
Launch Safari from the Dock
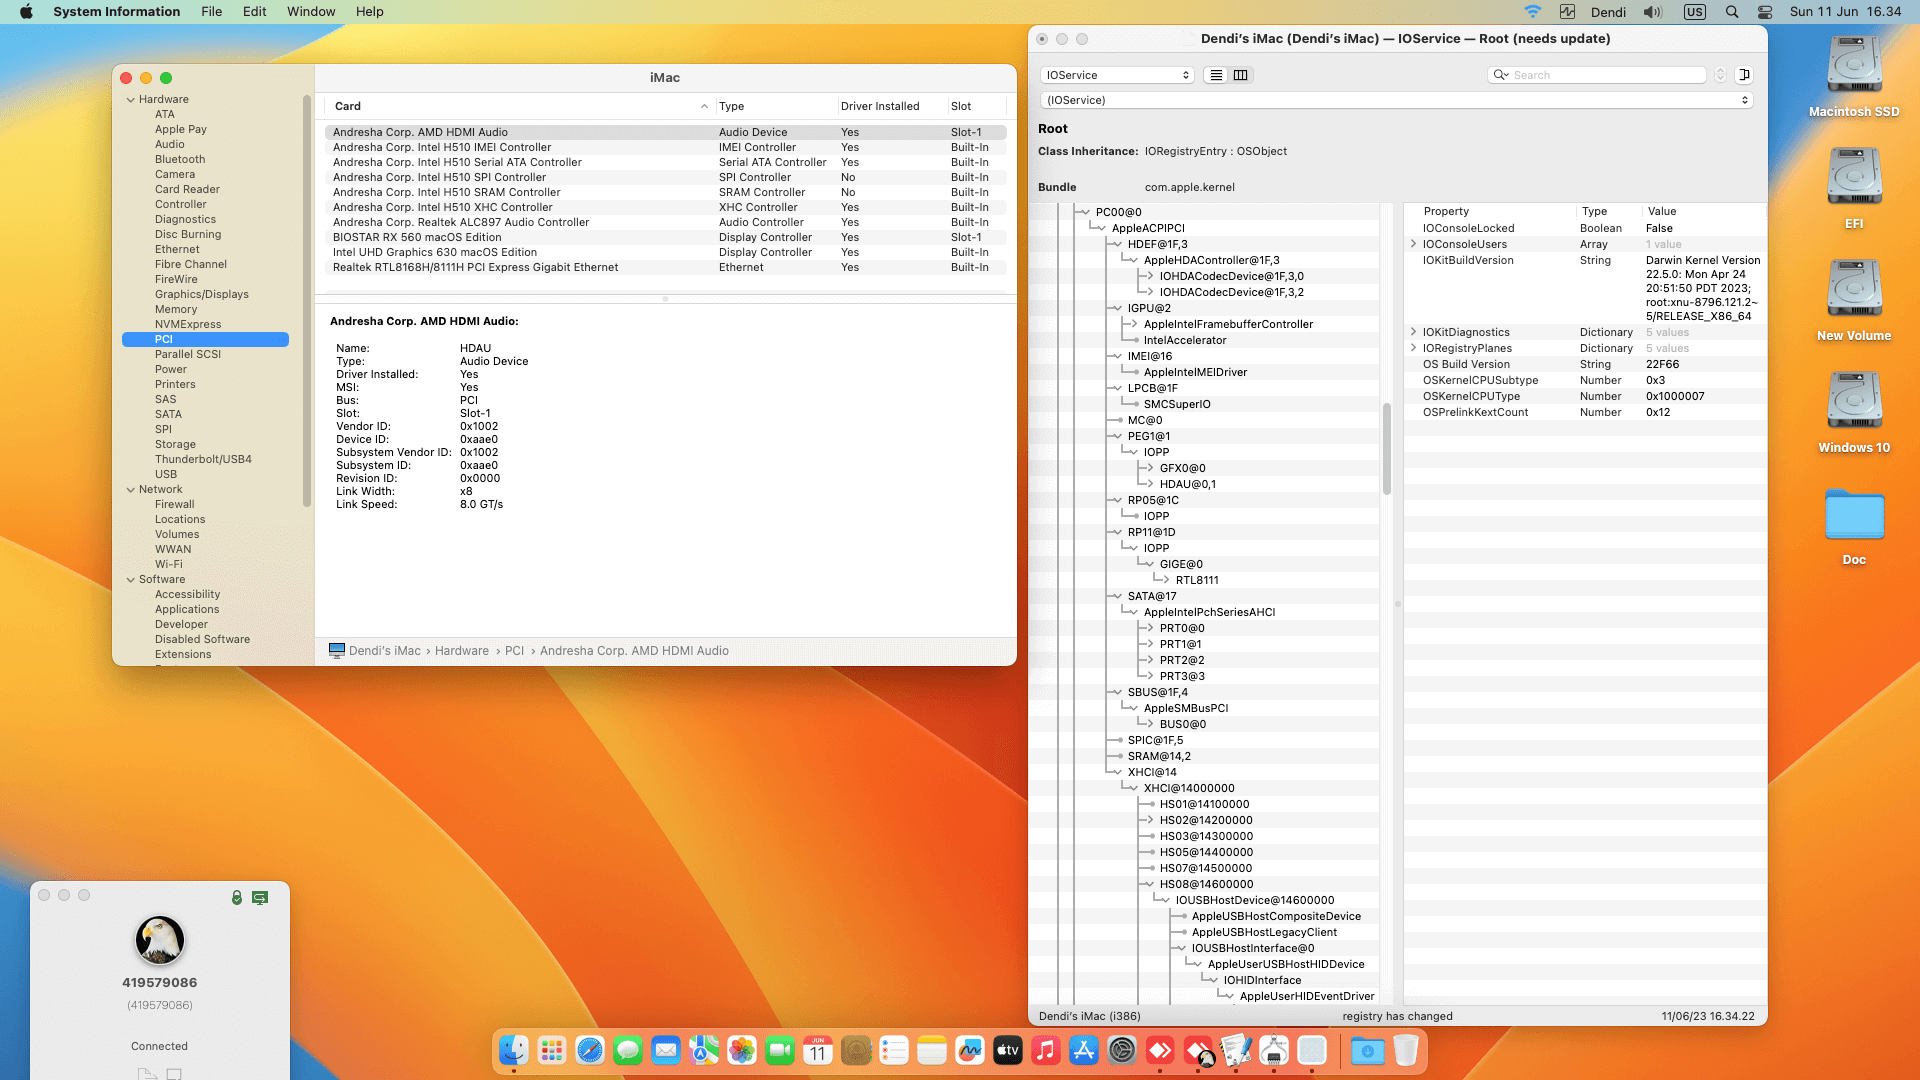(590, 1050)
